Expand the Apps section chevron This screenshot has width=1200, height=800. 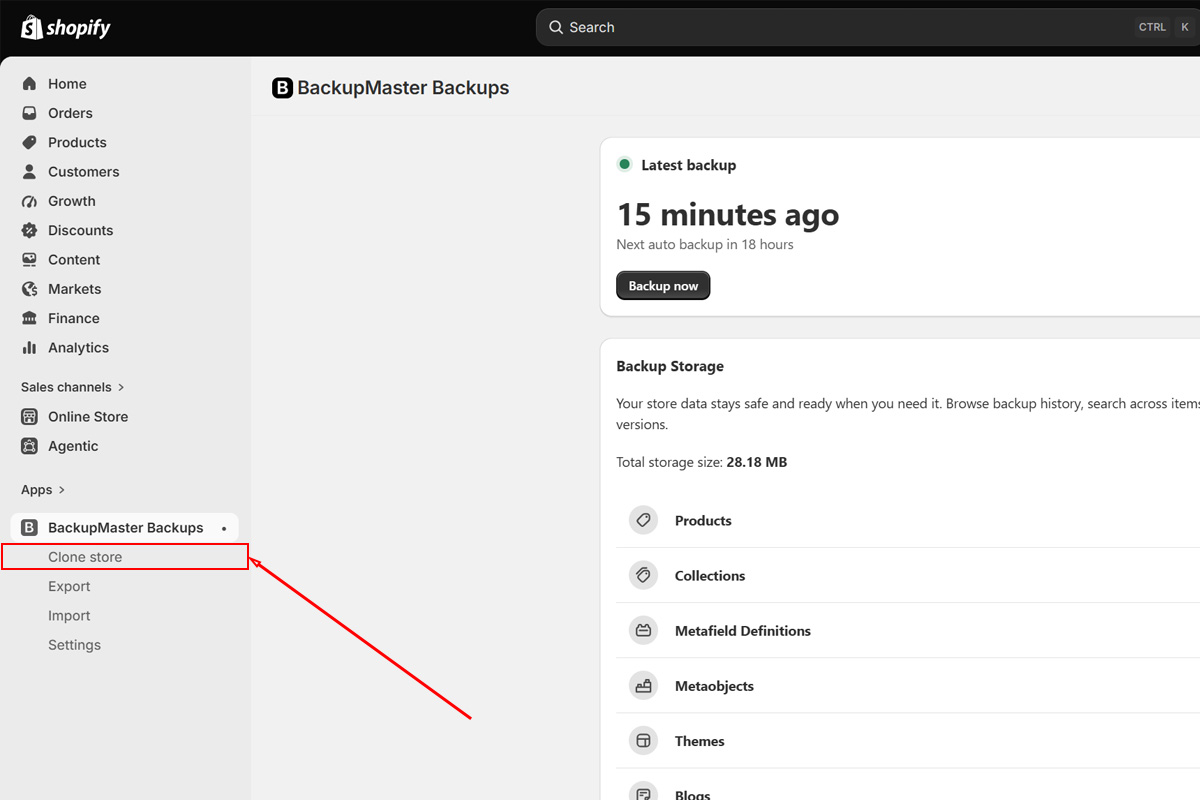pos(62,490)
